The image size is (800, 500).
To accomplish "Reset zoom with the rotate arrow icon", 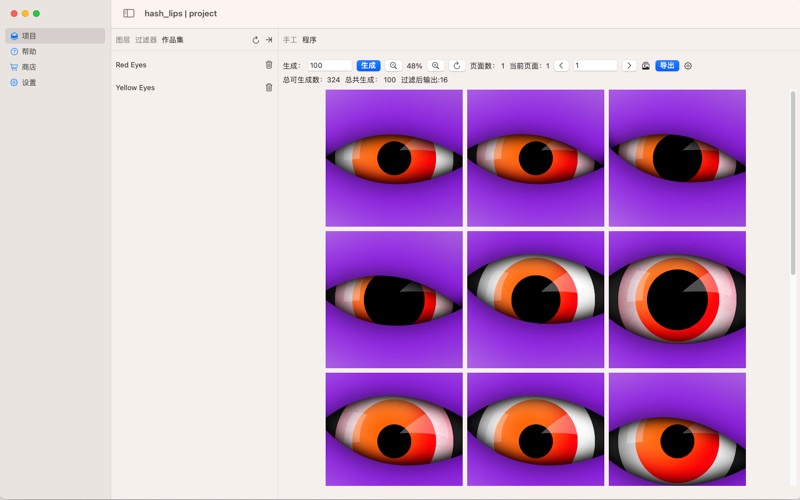I will pyautogui.click(x=457, y=66).
